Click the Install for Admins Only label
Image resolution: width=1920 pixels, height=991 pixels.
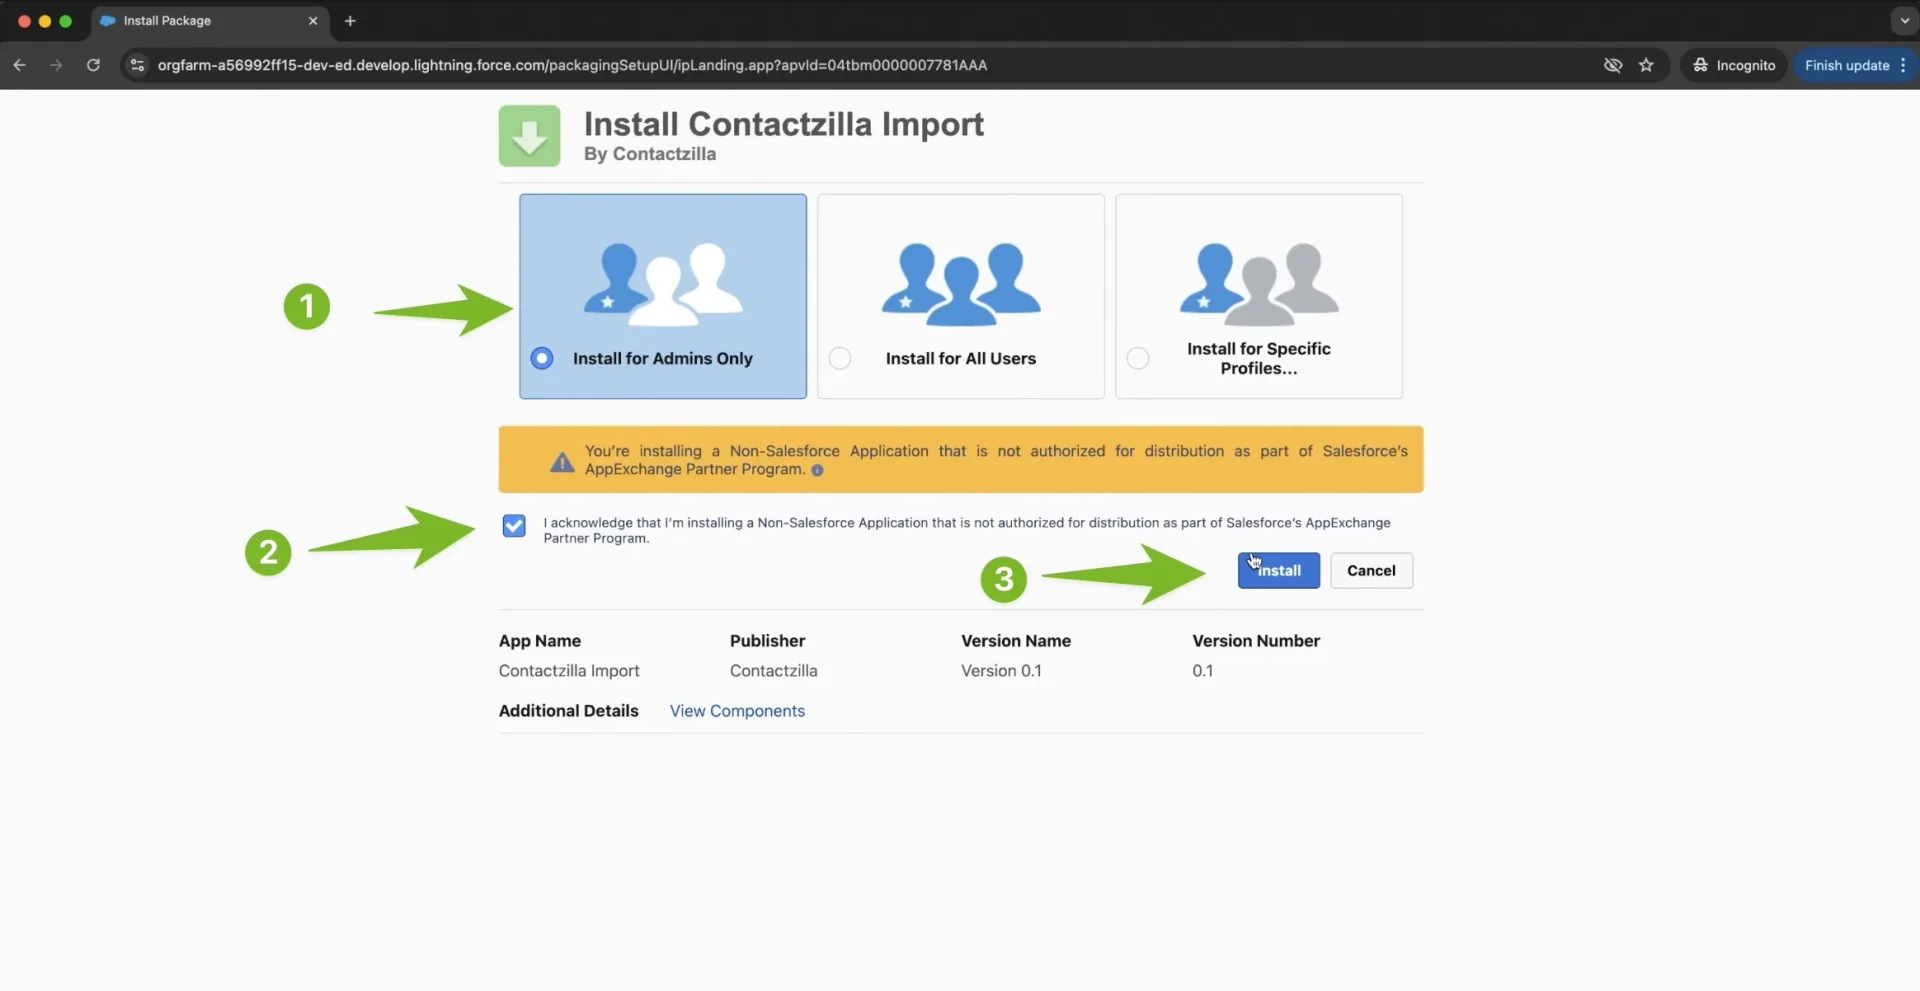pyautogui.click(x=662, y=358)
